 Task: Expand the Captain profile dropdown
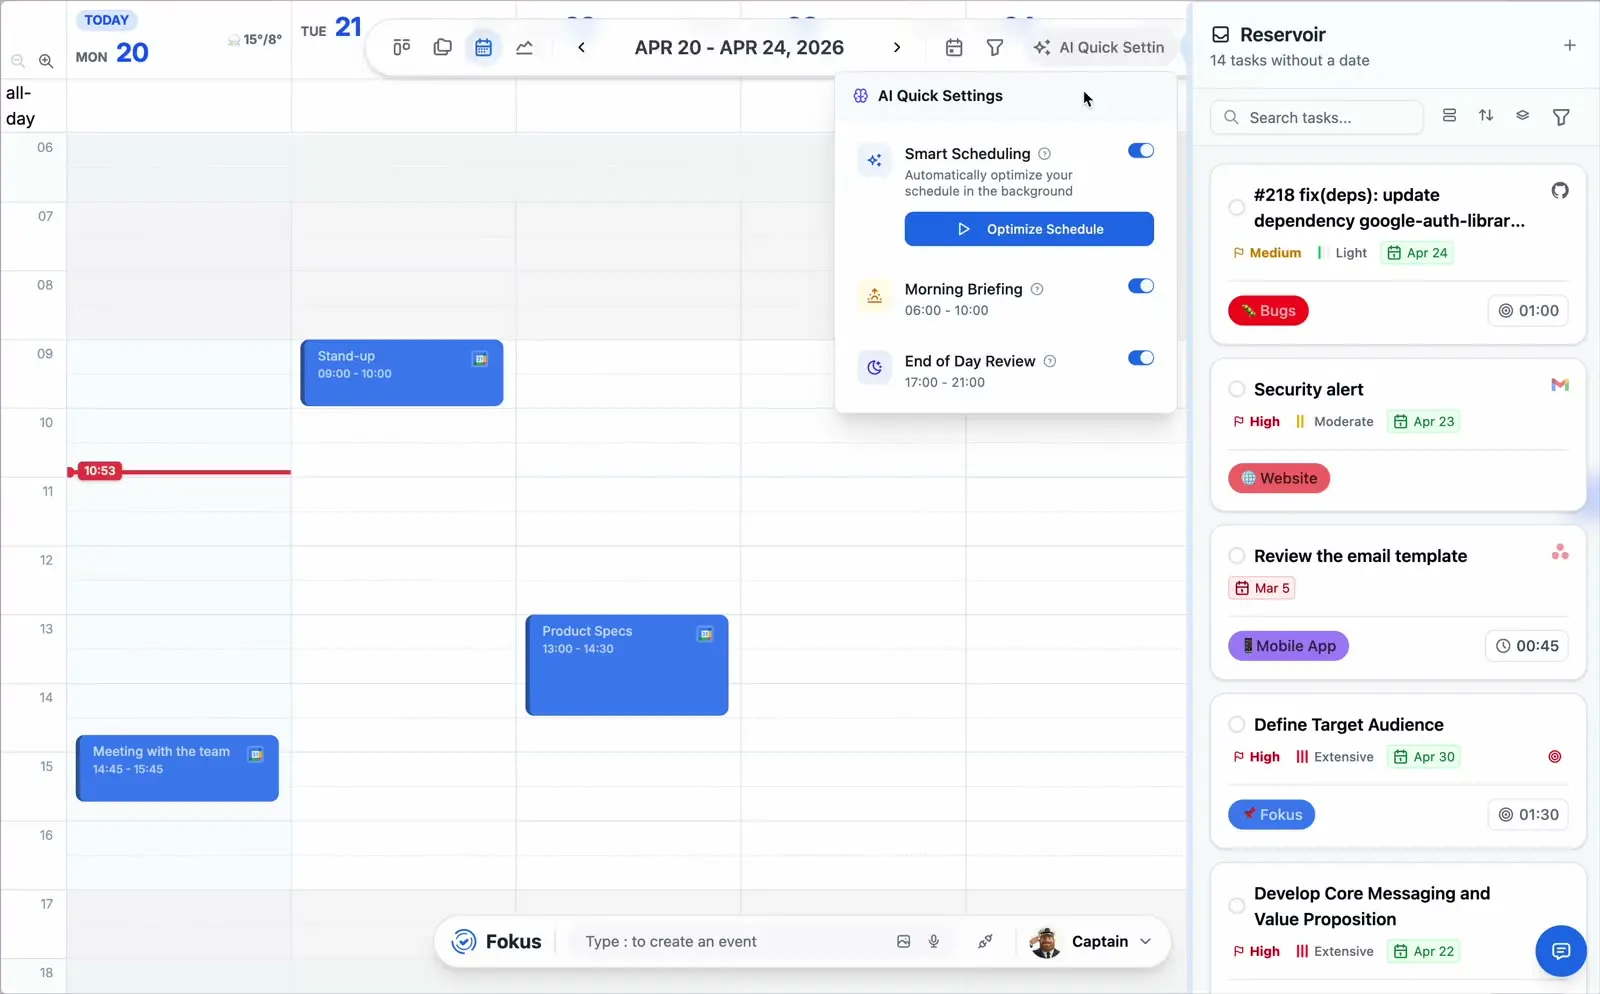click(x=1146, y=941)
